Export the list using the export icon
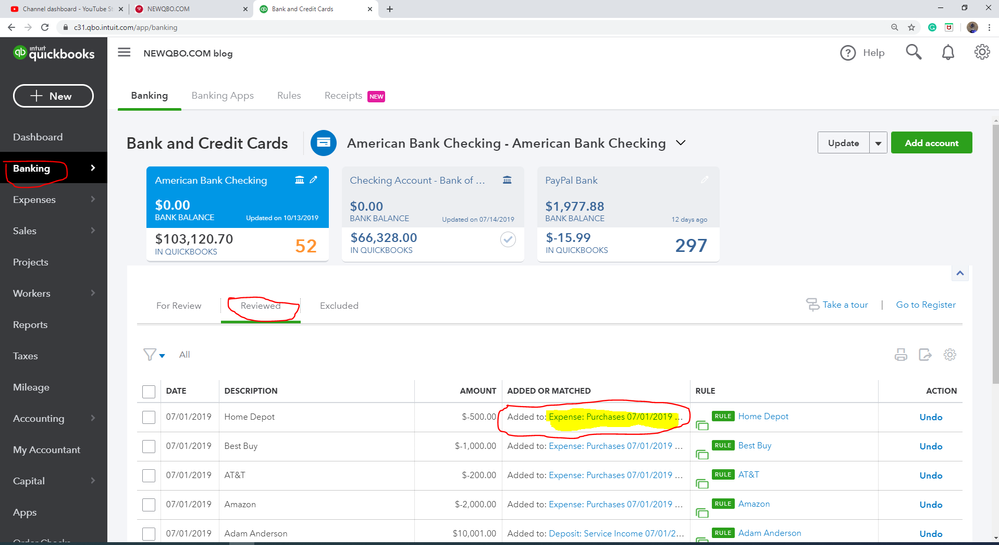The height and width of the screenshot is (545, 999). click(x=925, y=354)
